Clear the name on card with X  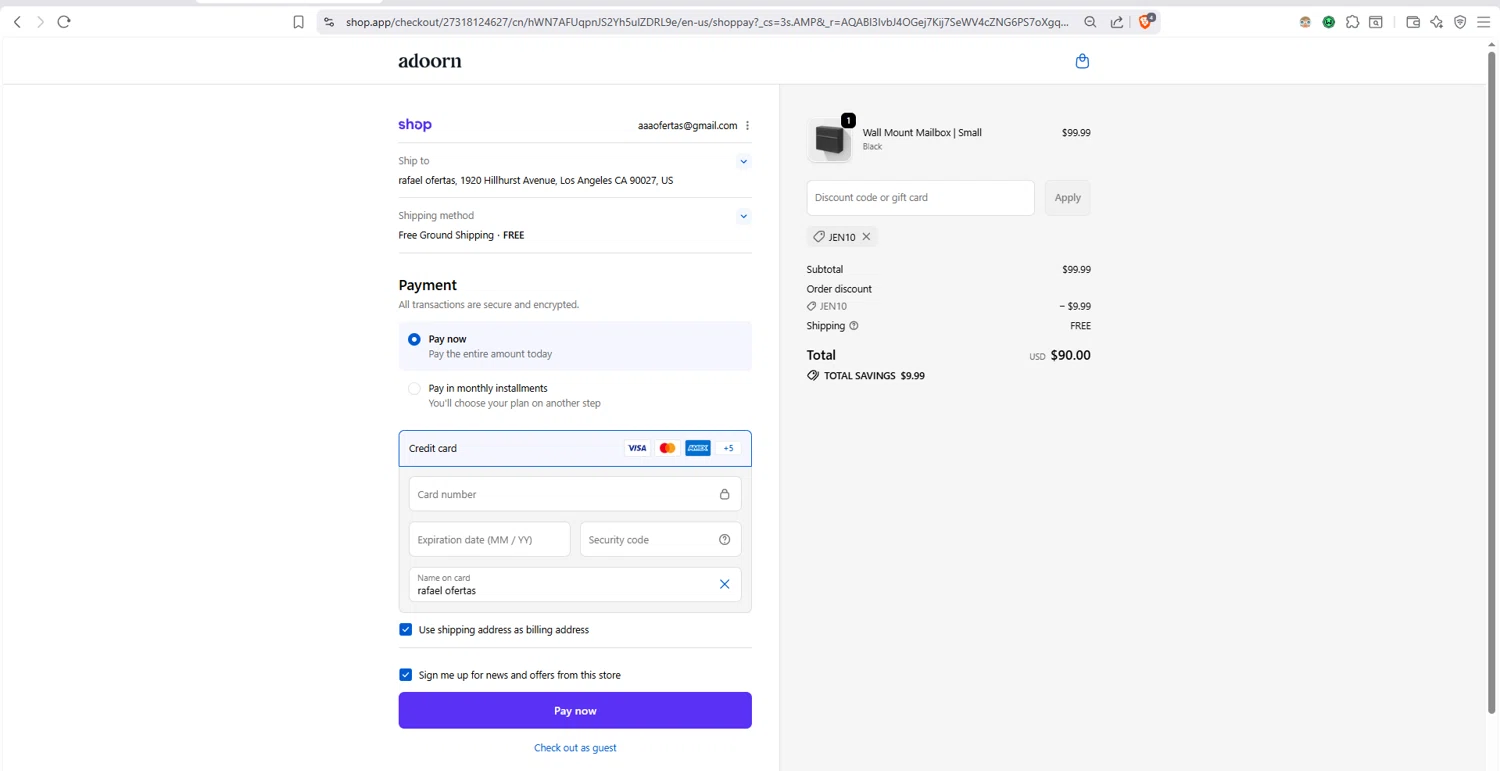725,584
